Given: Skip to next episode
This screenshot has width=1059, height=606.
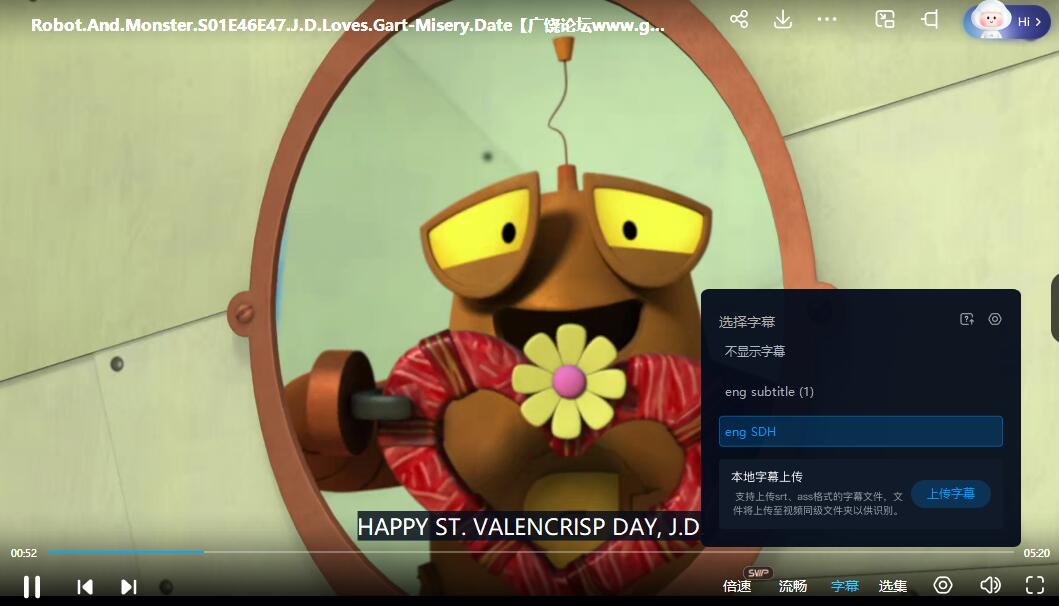Looking at the screenshot, I should [x=128, y=587].
